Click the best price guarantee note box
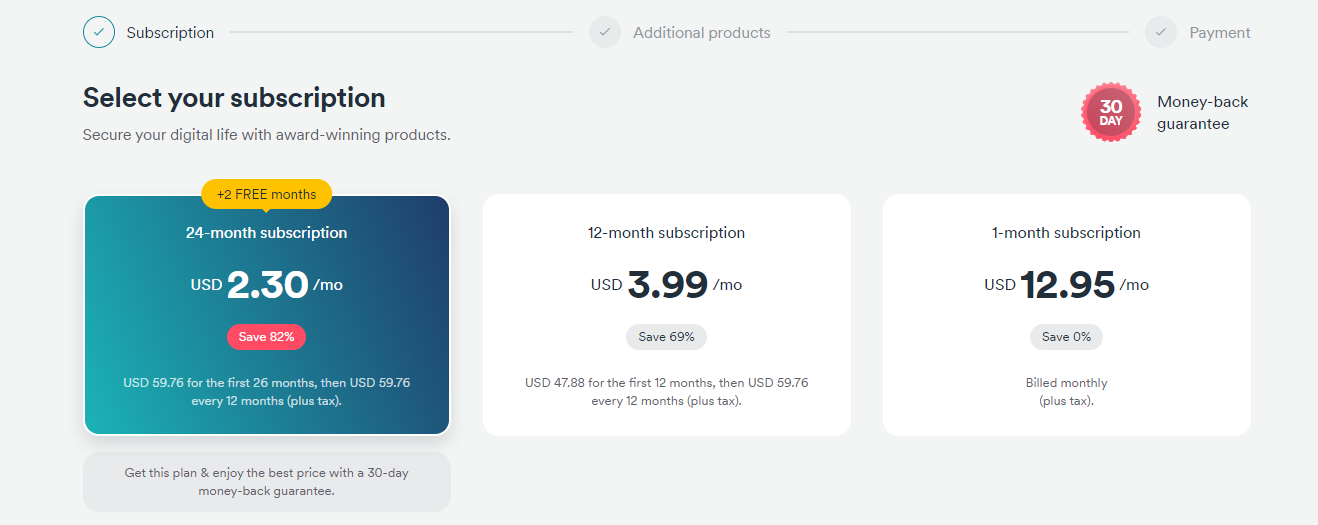The width and height of the screenshot is (1318, 525). click(267, 482)
